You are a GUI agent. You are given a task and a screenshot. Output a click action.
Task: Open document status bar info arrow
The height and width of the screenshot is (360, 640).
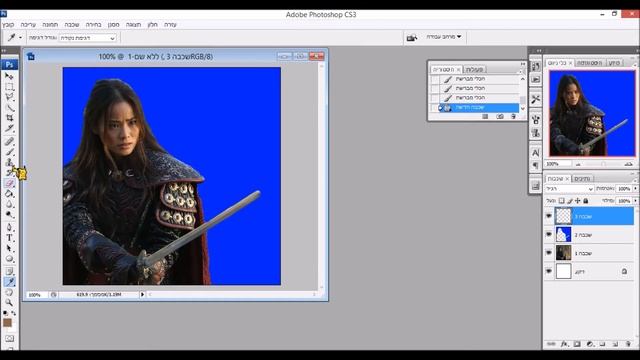click(x=142, y=294)
